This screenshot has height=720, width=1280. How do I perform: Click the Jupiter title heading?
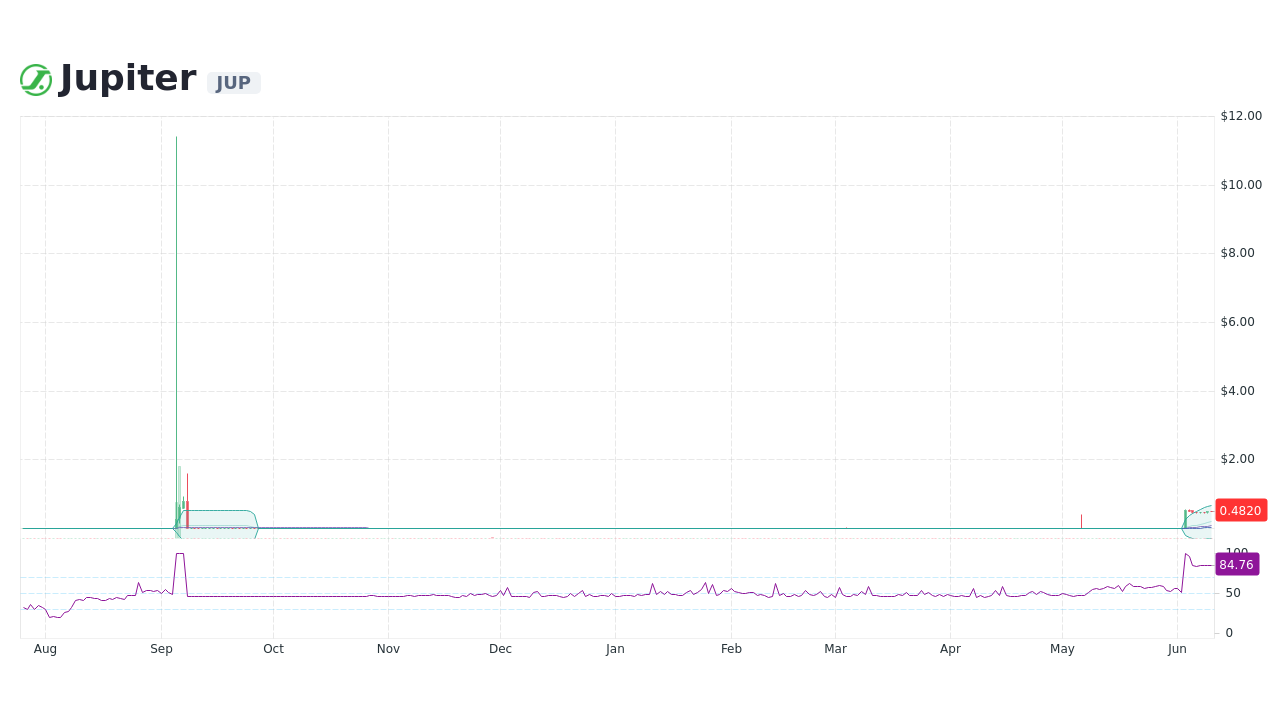[127, 77]
